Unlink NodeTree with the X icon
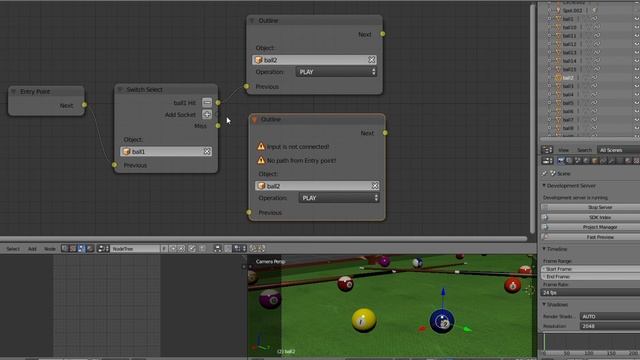 coord(181,249)
